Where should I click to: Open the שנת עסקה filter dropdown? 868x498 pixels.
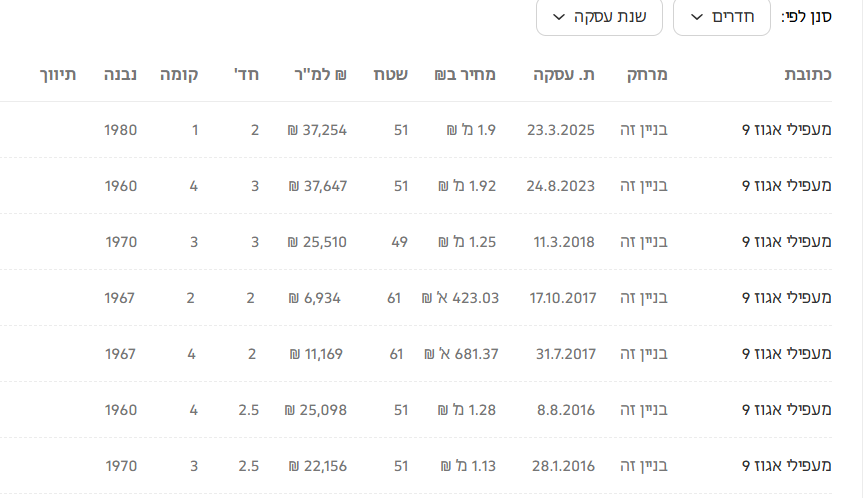point(599,17)
